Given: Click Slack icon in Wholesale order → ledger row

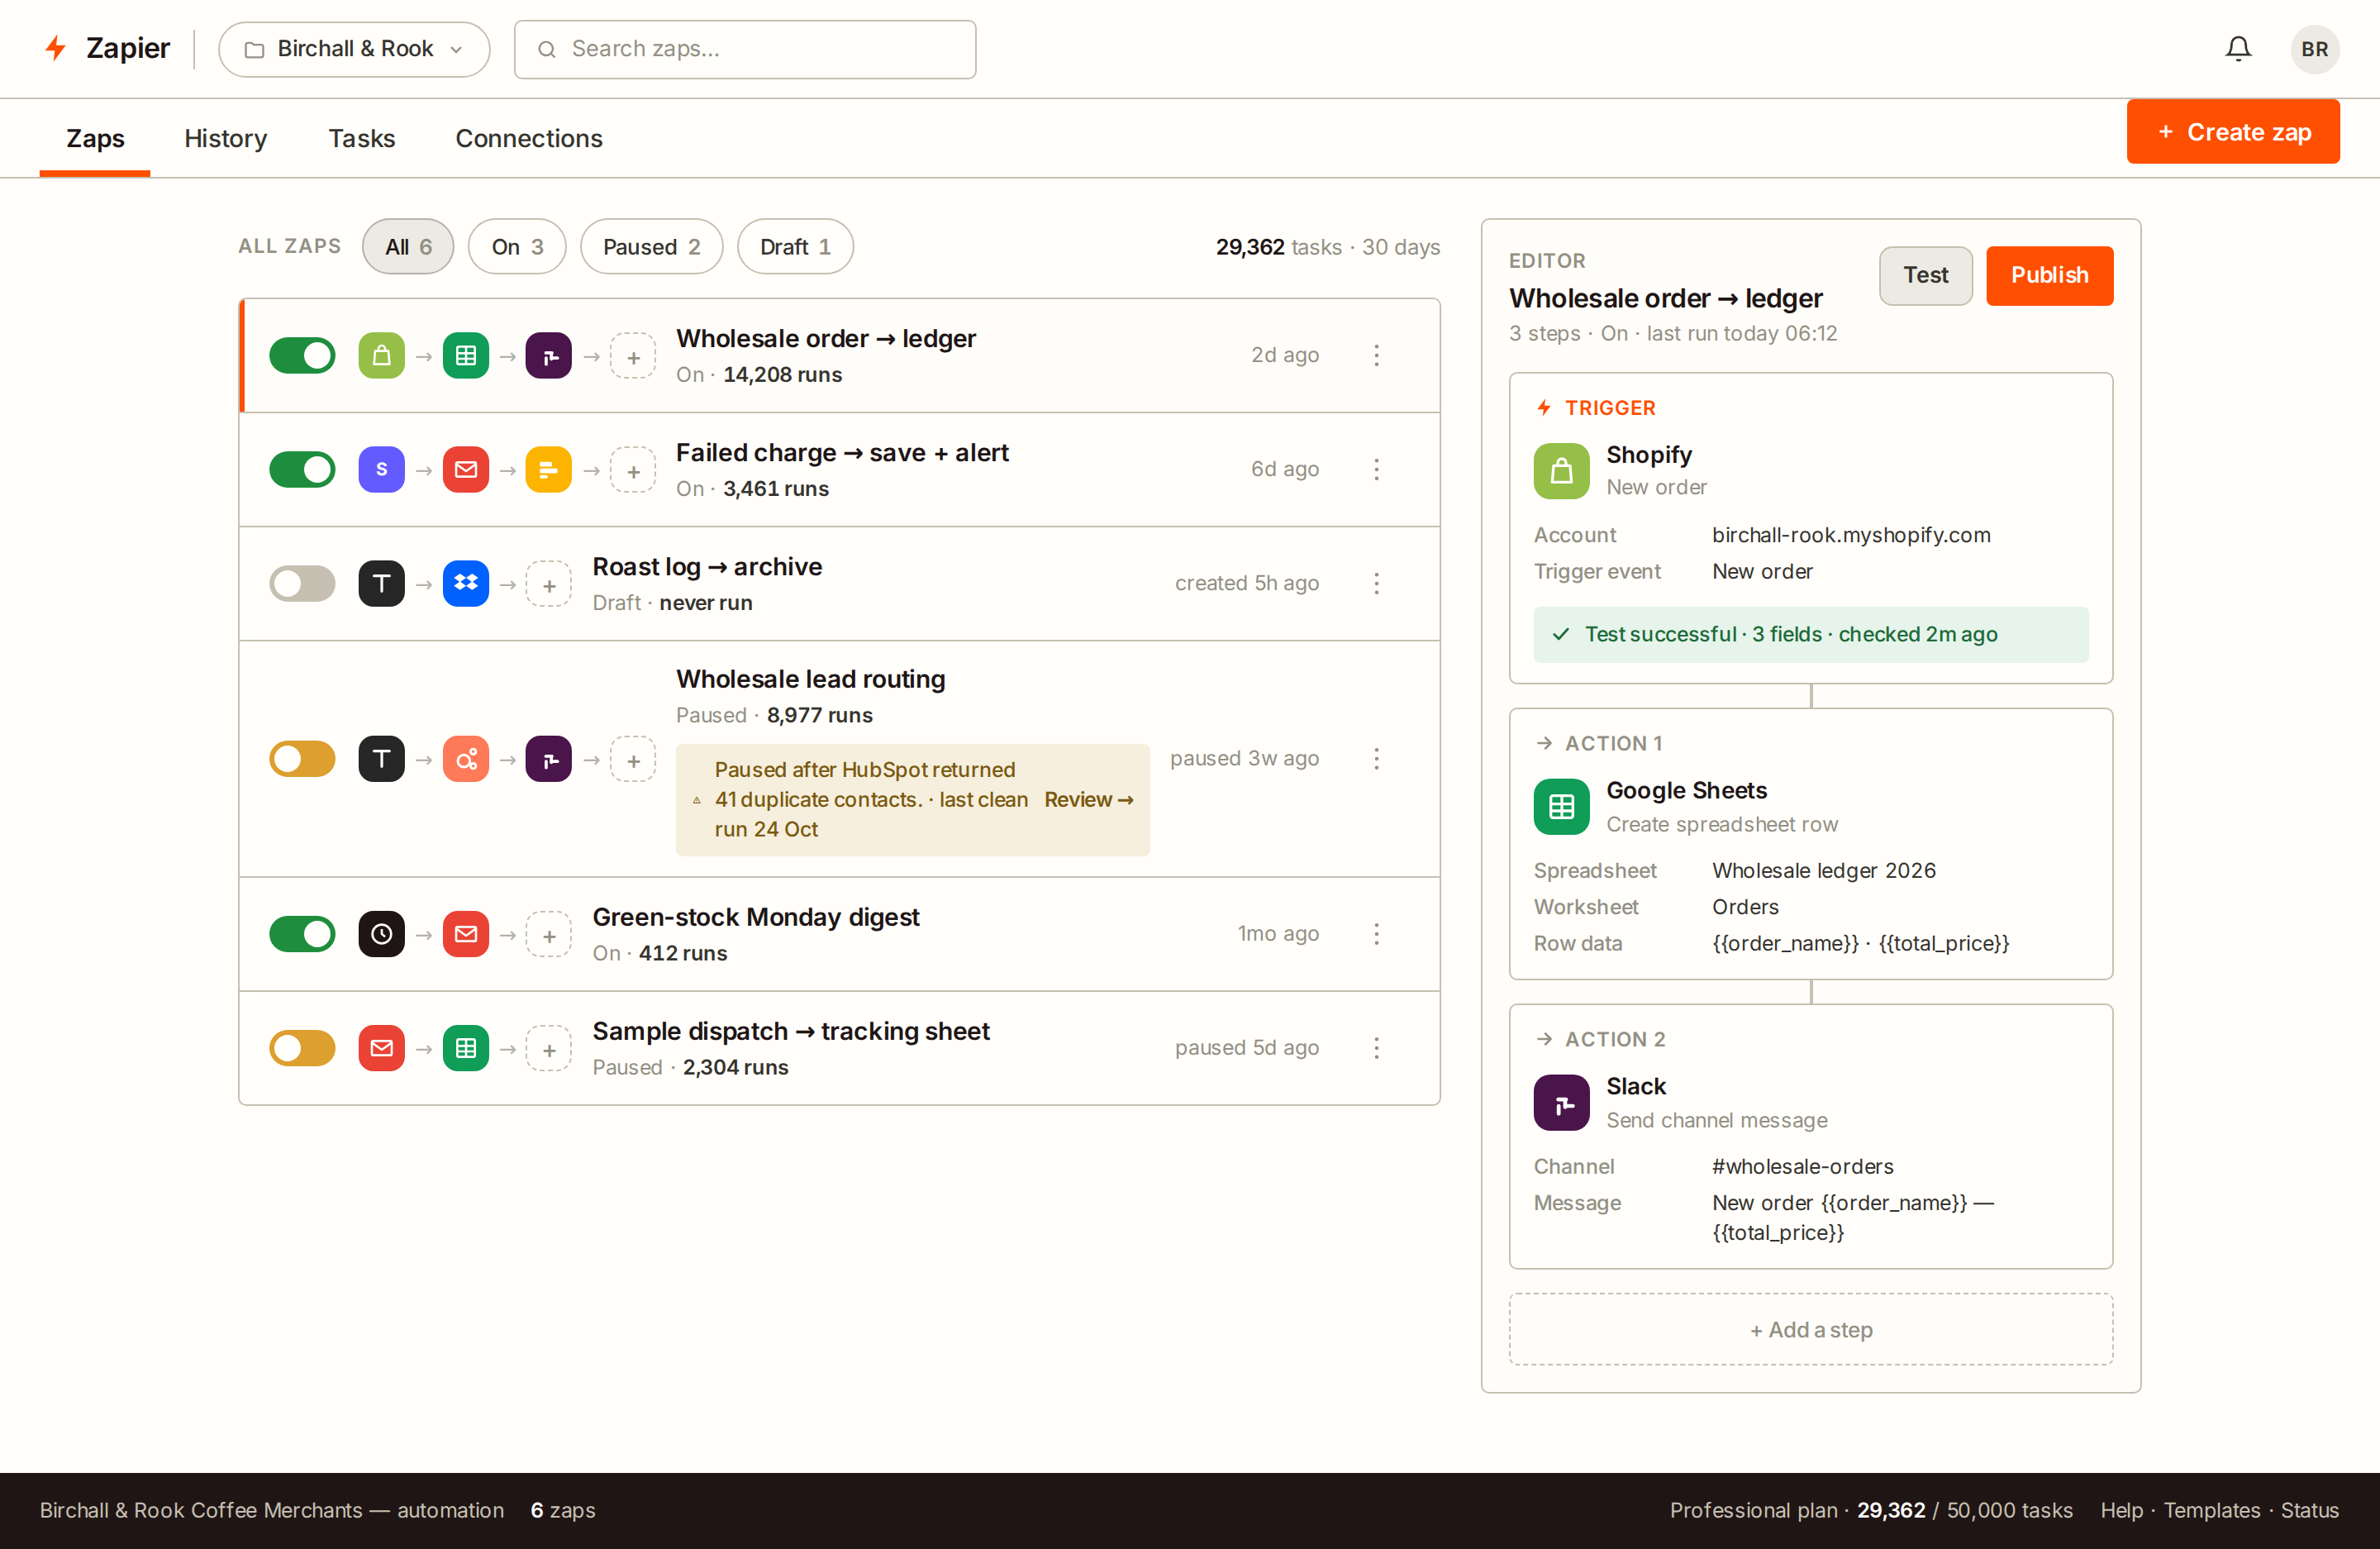Looking at the screenshot, I should (548, 355).
